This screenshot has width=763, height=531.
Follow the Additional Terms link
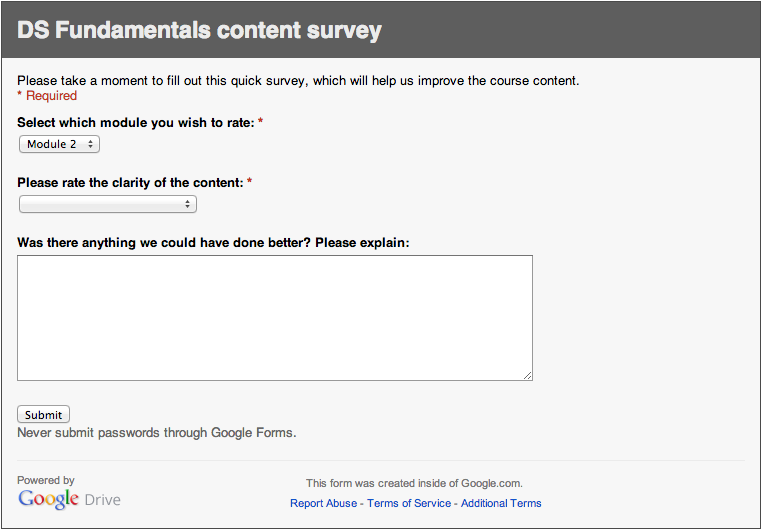point(501,503)
